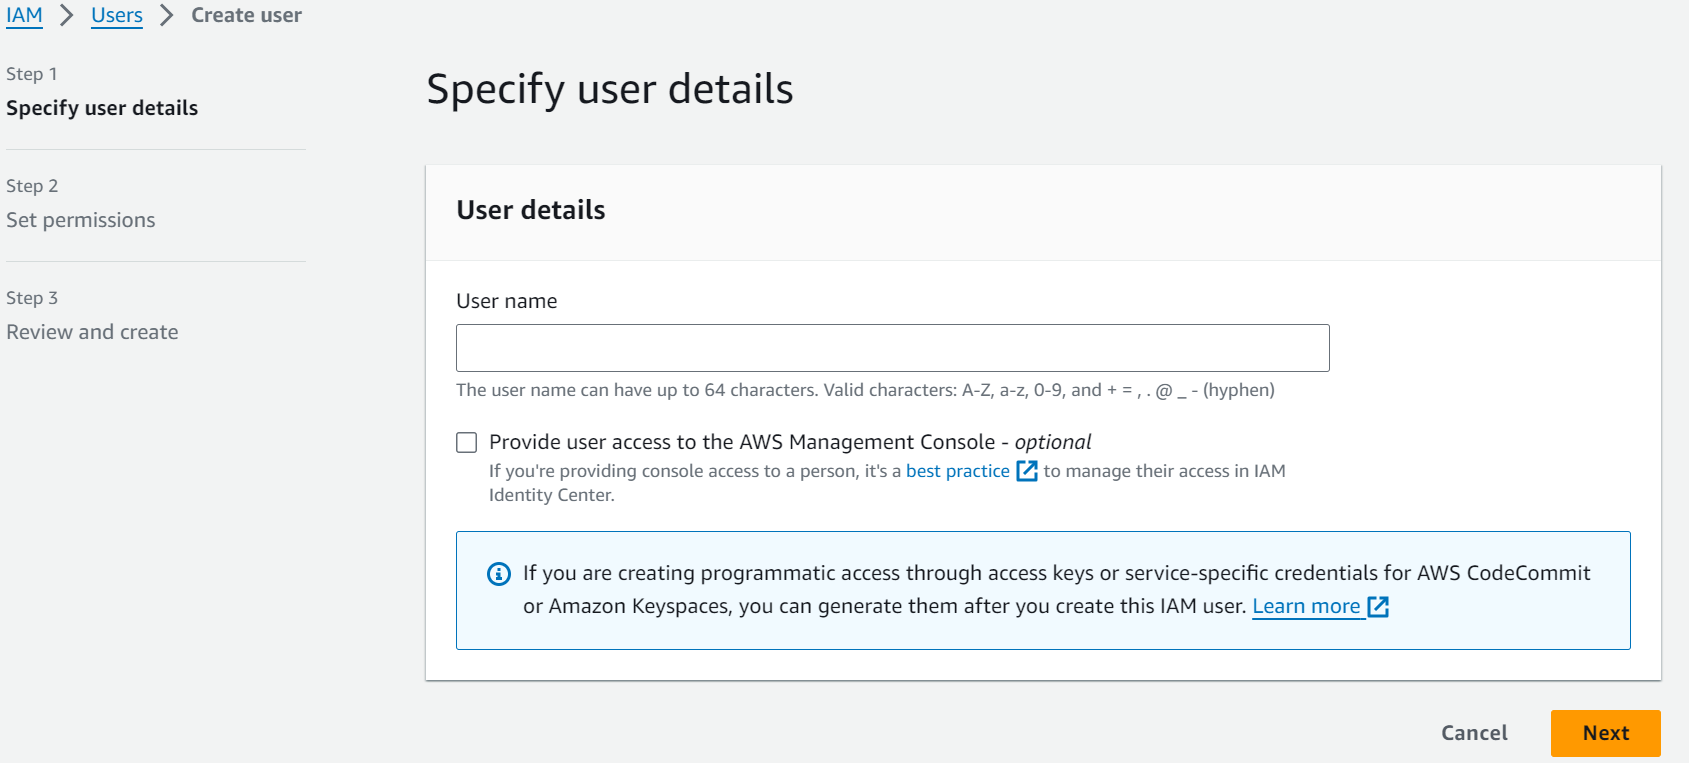Screen dimensions: 1689x763
Task: Open the Learn more link
Action: coord(1306,606)
